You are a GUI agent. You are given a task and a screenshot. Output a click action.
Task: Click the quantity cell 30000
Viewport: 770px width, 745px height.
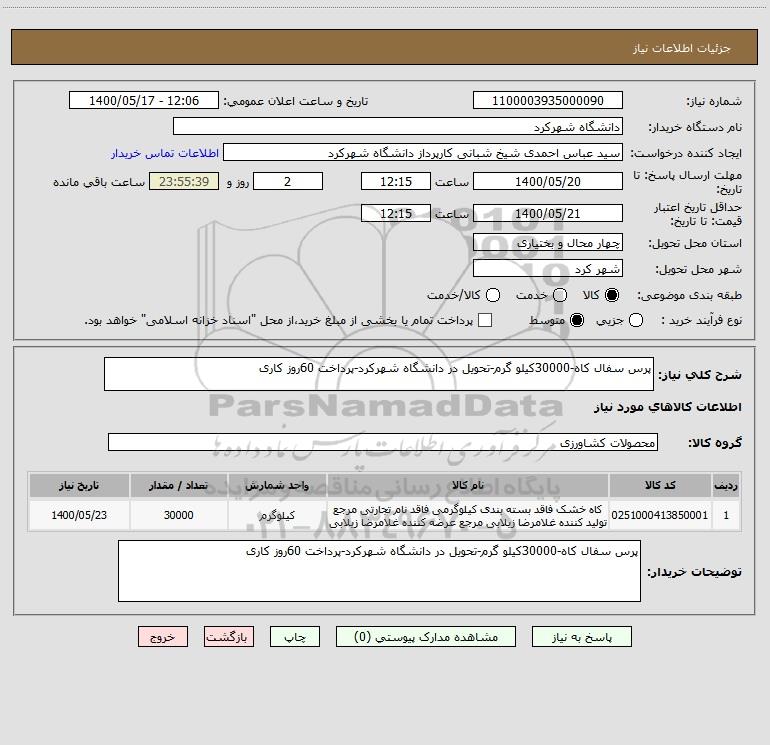click(179, 515)
